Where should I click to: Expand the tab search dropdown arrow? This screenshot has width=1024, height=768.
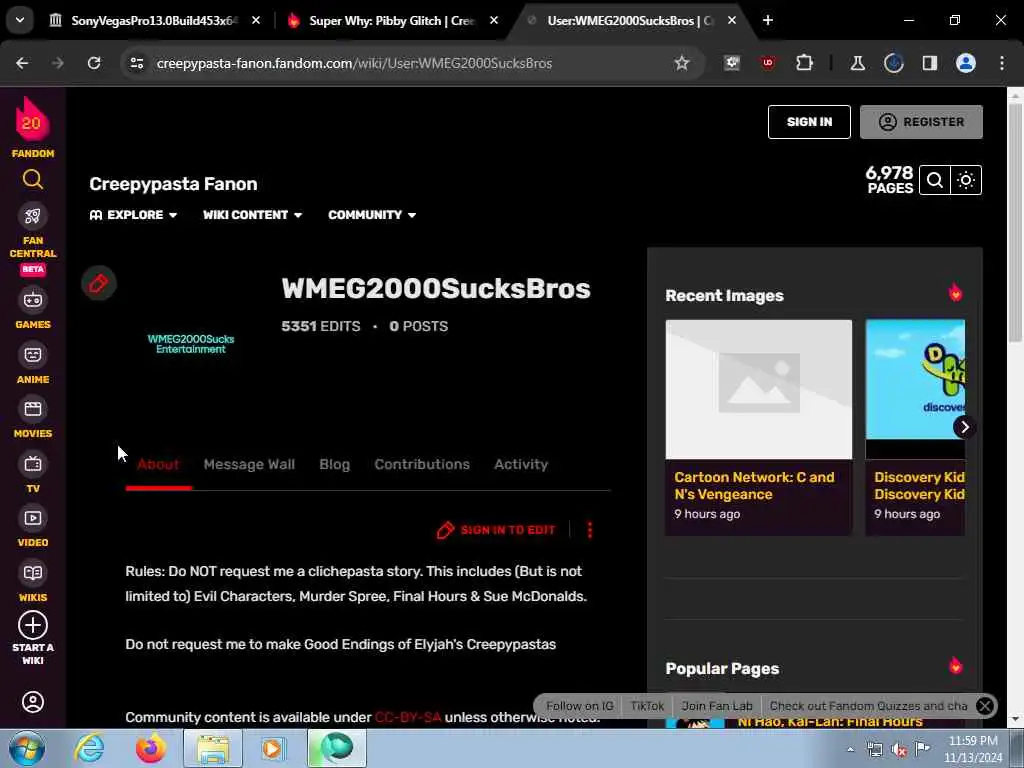(x=20, y=20)
